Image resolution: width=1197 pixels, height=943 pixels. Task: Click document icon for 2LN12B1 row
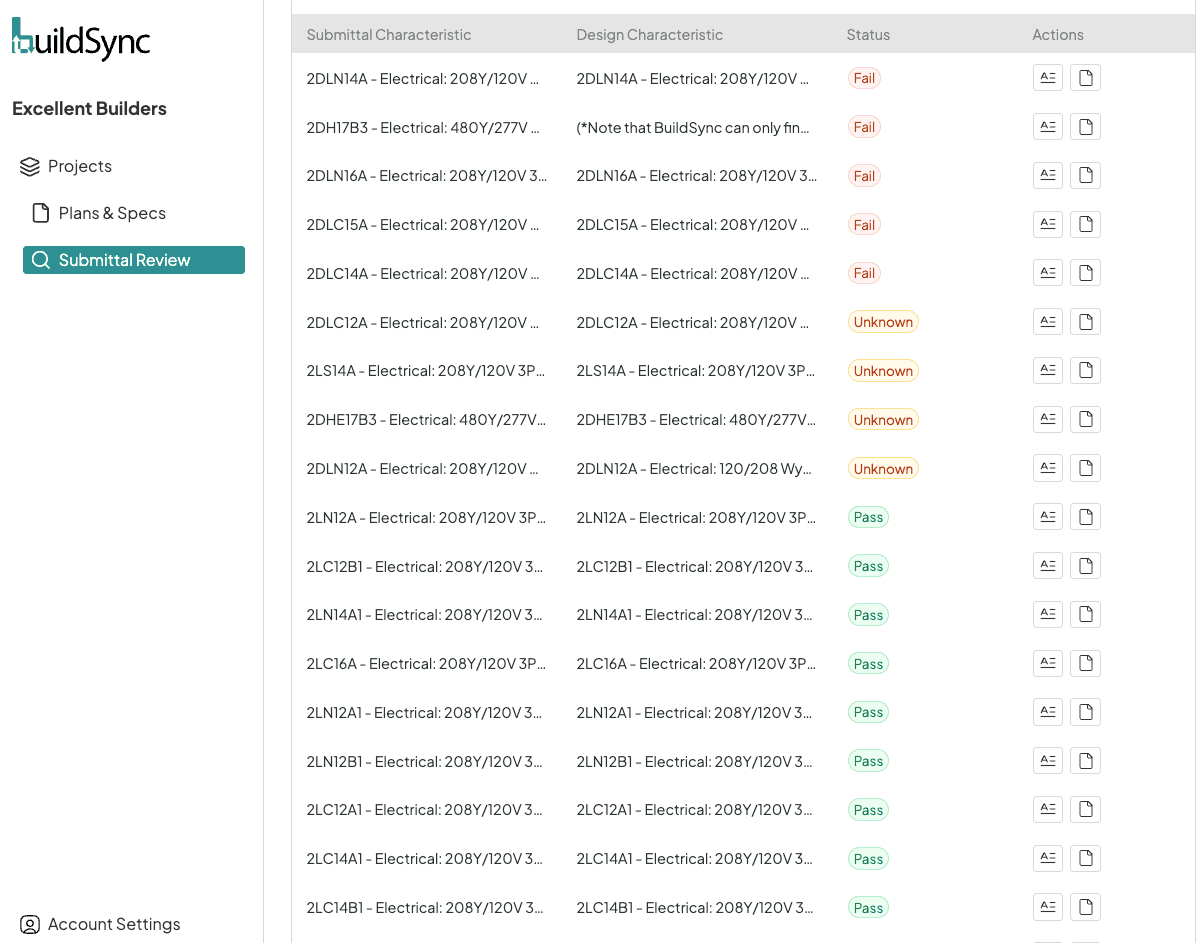1086,761
